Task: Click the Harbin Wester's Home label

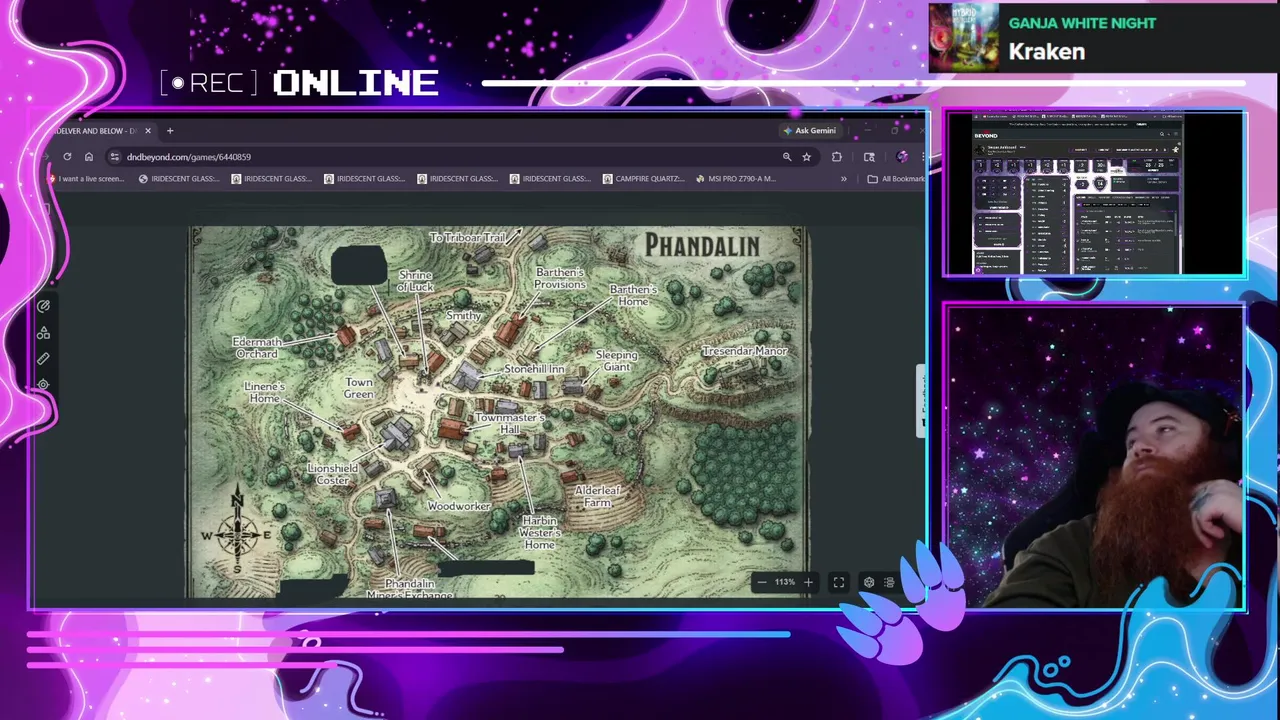Action: 539,533
